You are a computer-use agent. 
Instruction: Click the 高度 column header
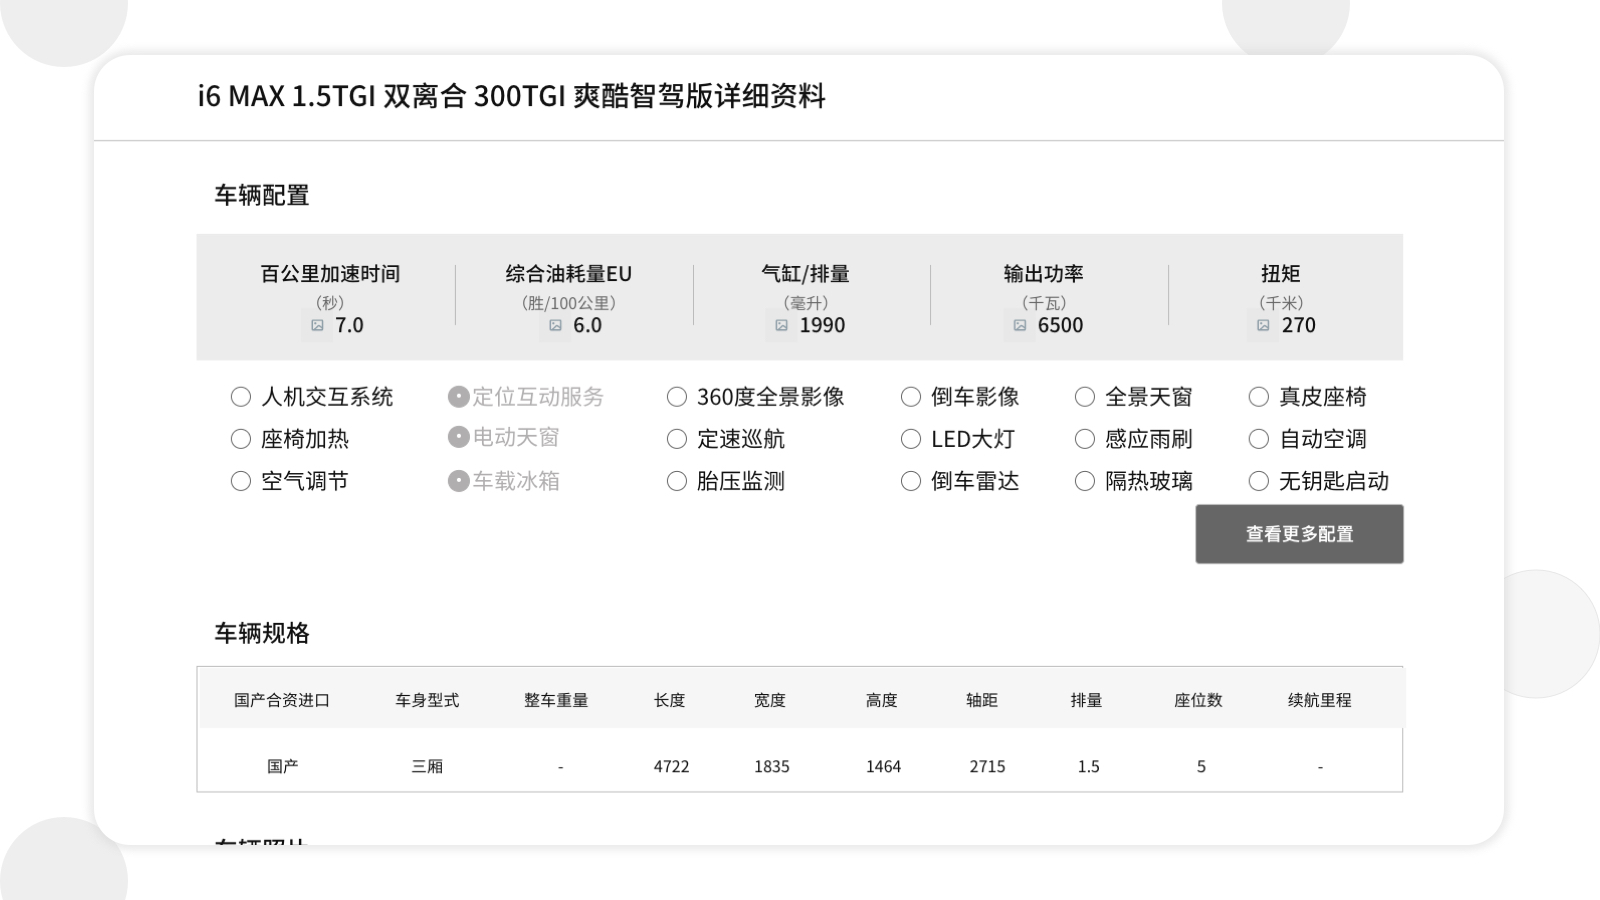[x=882, y=700]
